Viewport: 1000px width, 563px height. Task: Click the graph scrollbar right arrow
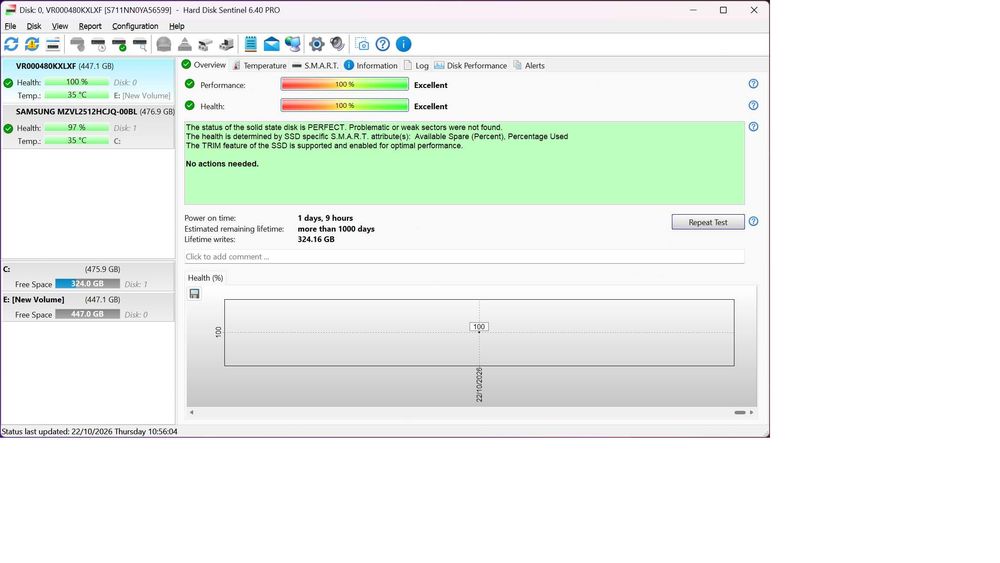click(x=751, y=413)
